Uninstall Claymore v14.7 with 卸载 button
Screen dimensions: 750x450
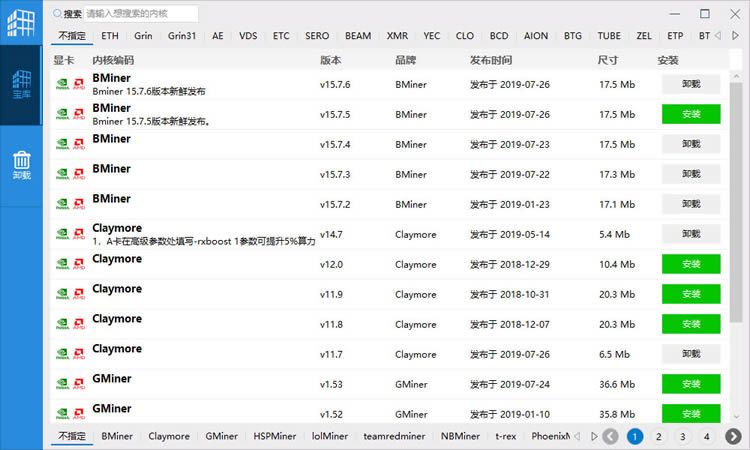click(x=691, y=234)
